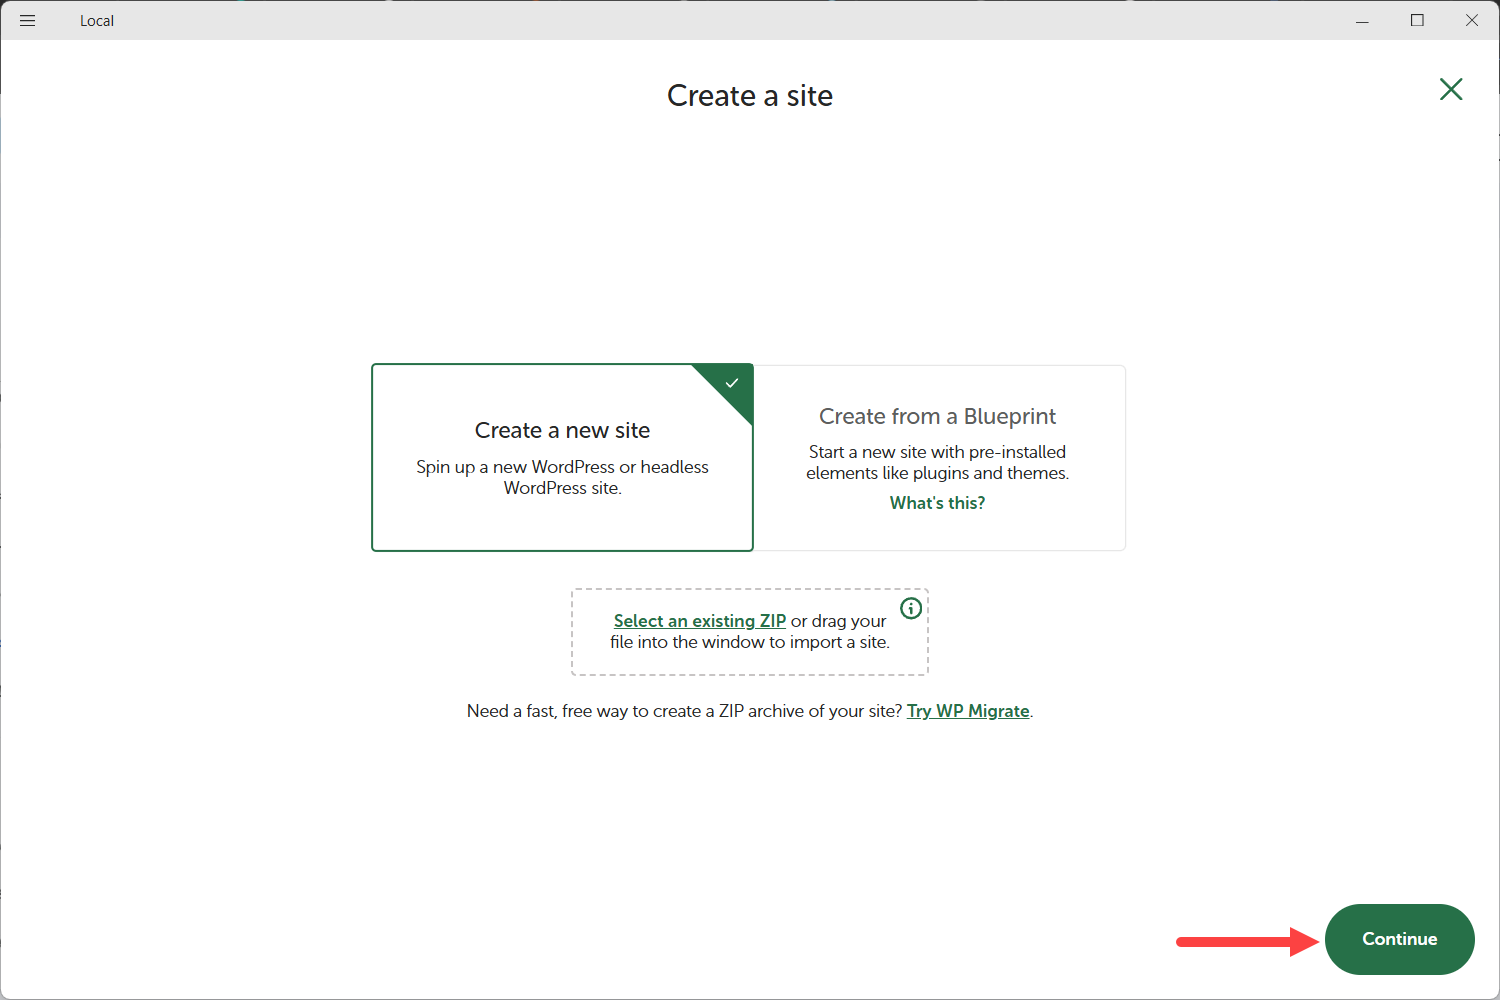Open the hamburger menu in title bar
Screen dimensions: 1500x1000
point(27,20)
